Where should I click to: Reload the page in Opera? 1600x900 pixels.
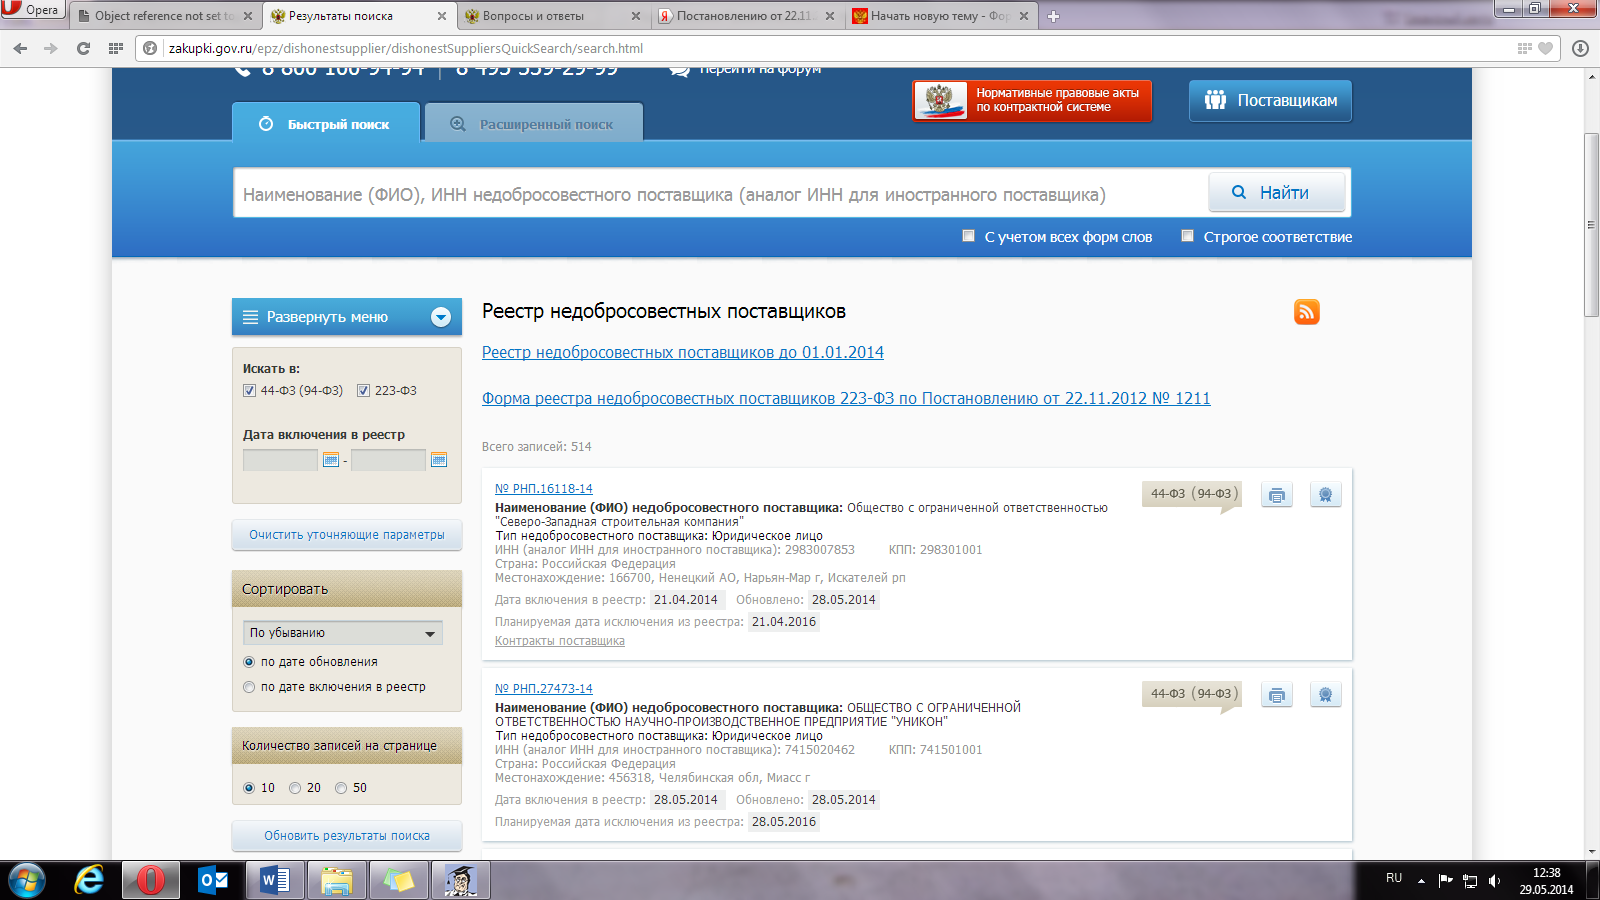coord(83,48)
